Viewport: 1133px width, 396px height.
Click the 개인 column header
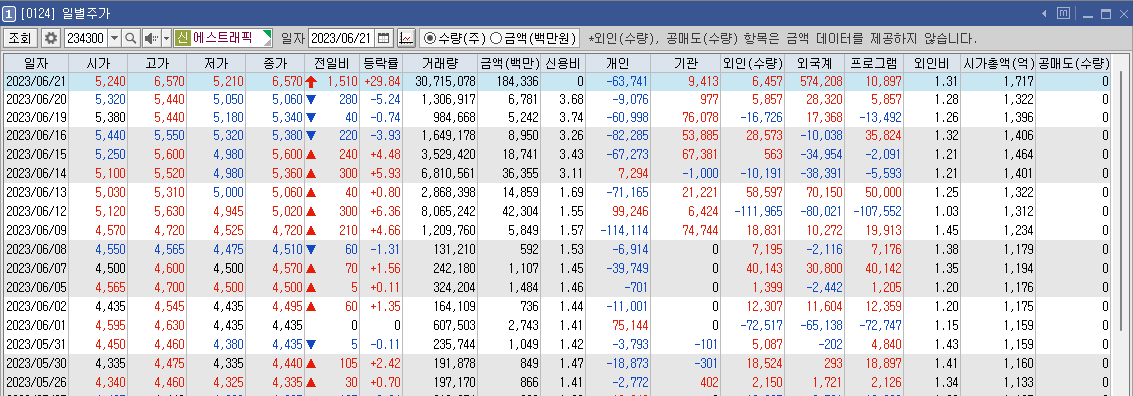(x=619, y=64)
